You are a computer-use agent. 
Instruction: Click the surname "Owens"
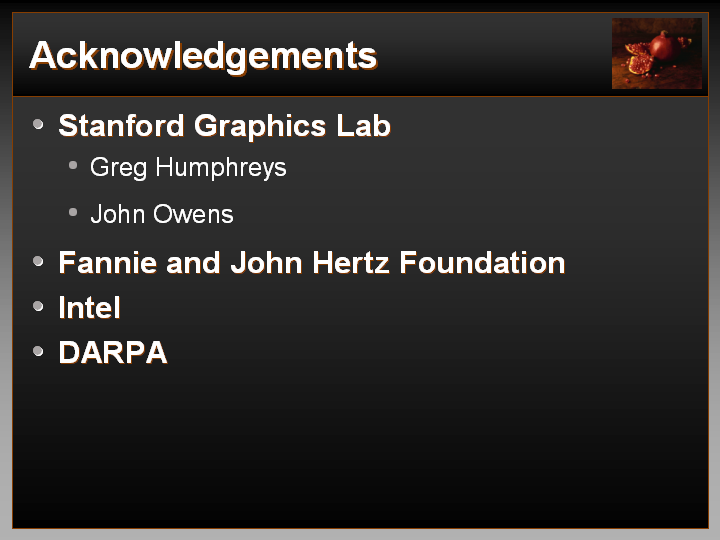pos(197,214)
